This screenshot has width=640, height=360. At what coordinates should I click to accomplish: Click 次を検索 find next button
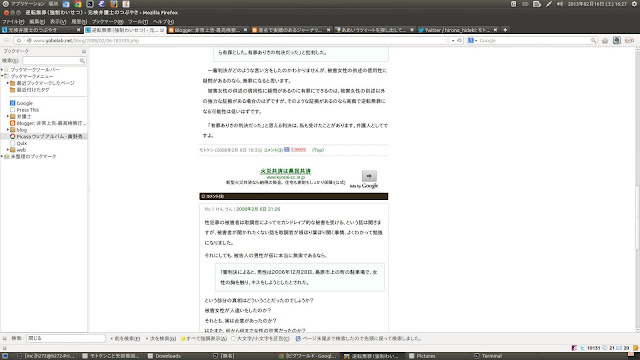click(x=161, y=338)
